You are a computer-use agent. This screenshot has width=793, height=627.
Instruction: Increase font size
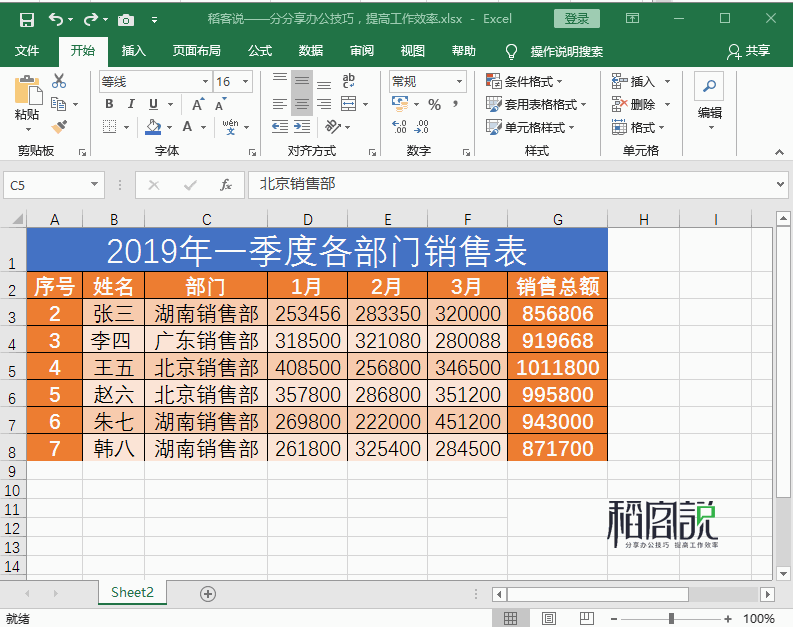click(198, 104)
